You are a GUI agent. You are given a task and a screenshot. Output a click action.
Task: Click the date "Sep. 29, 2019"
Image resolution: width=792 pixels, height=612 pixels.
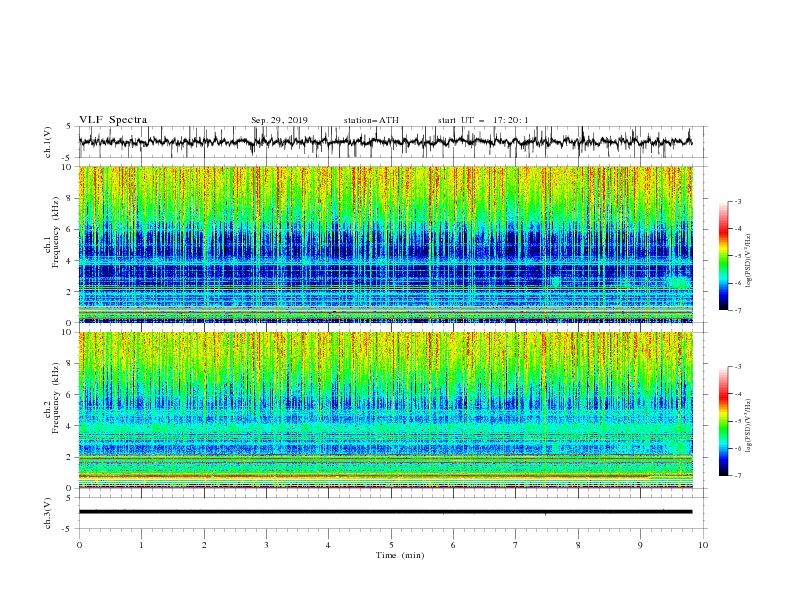pos(279,120)
